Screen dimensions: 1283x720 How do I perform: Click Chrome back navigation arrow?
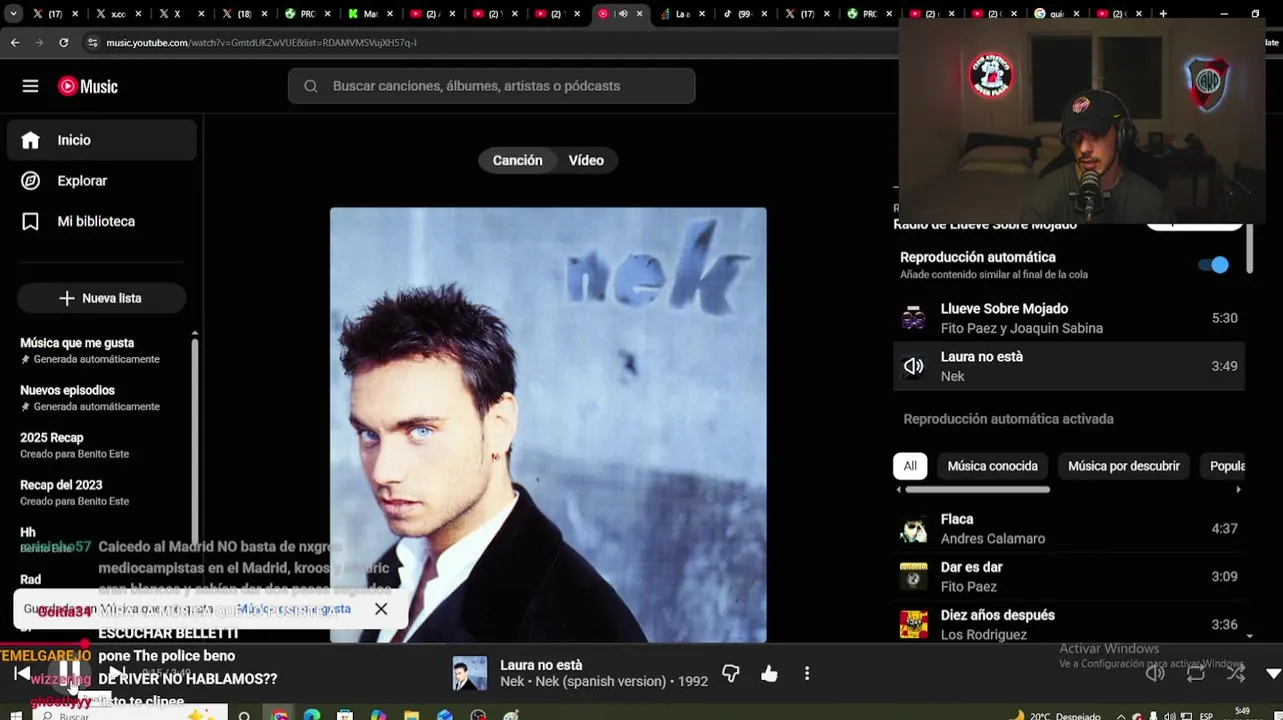(14, 43)
